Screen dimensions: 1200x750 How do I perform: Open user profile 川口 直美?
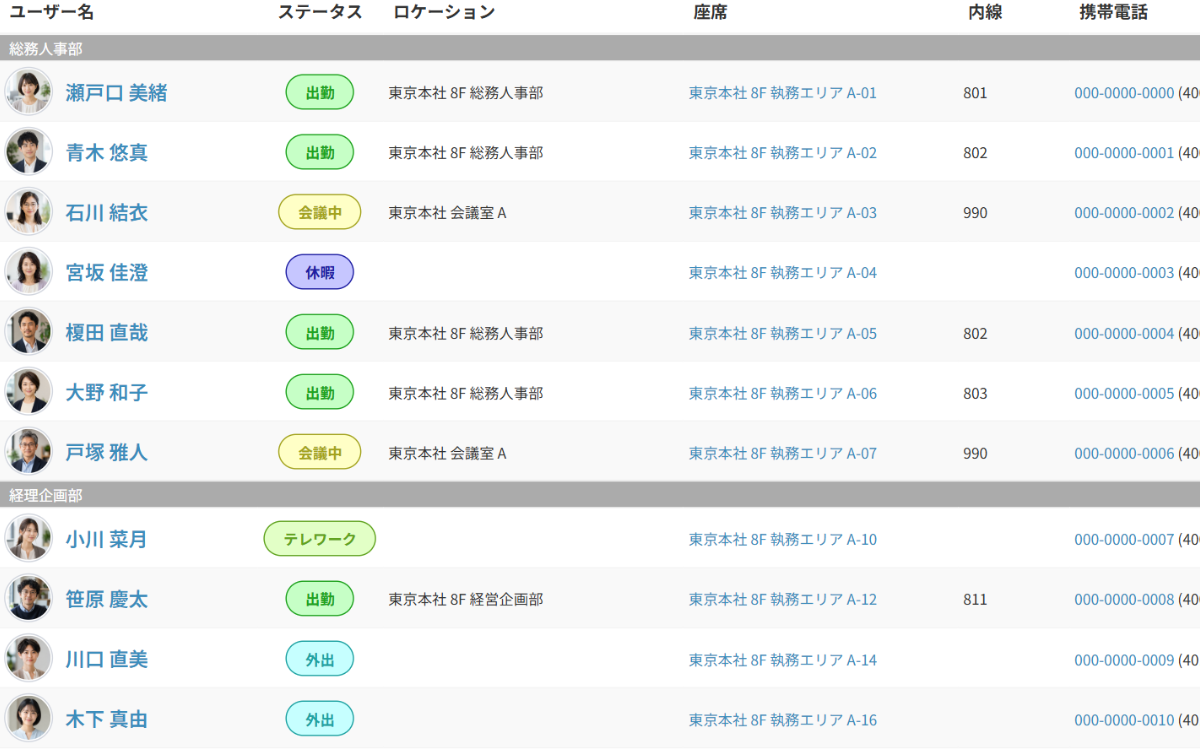click(x=107, y=660)
